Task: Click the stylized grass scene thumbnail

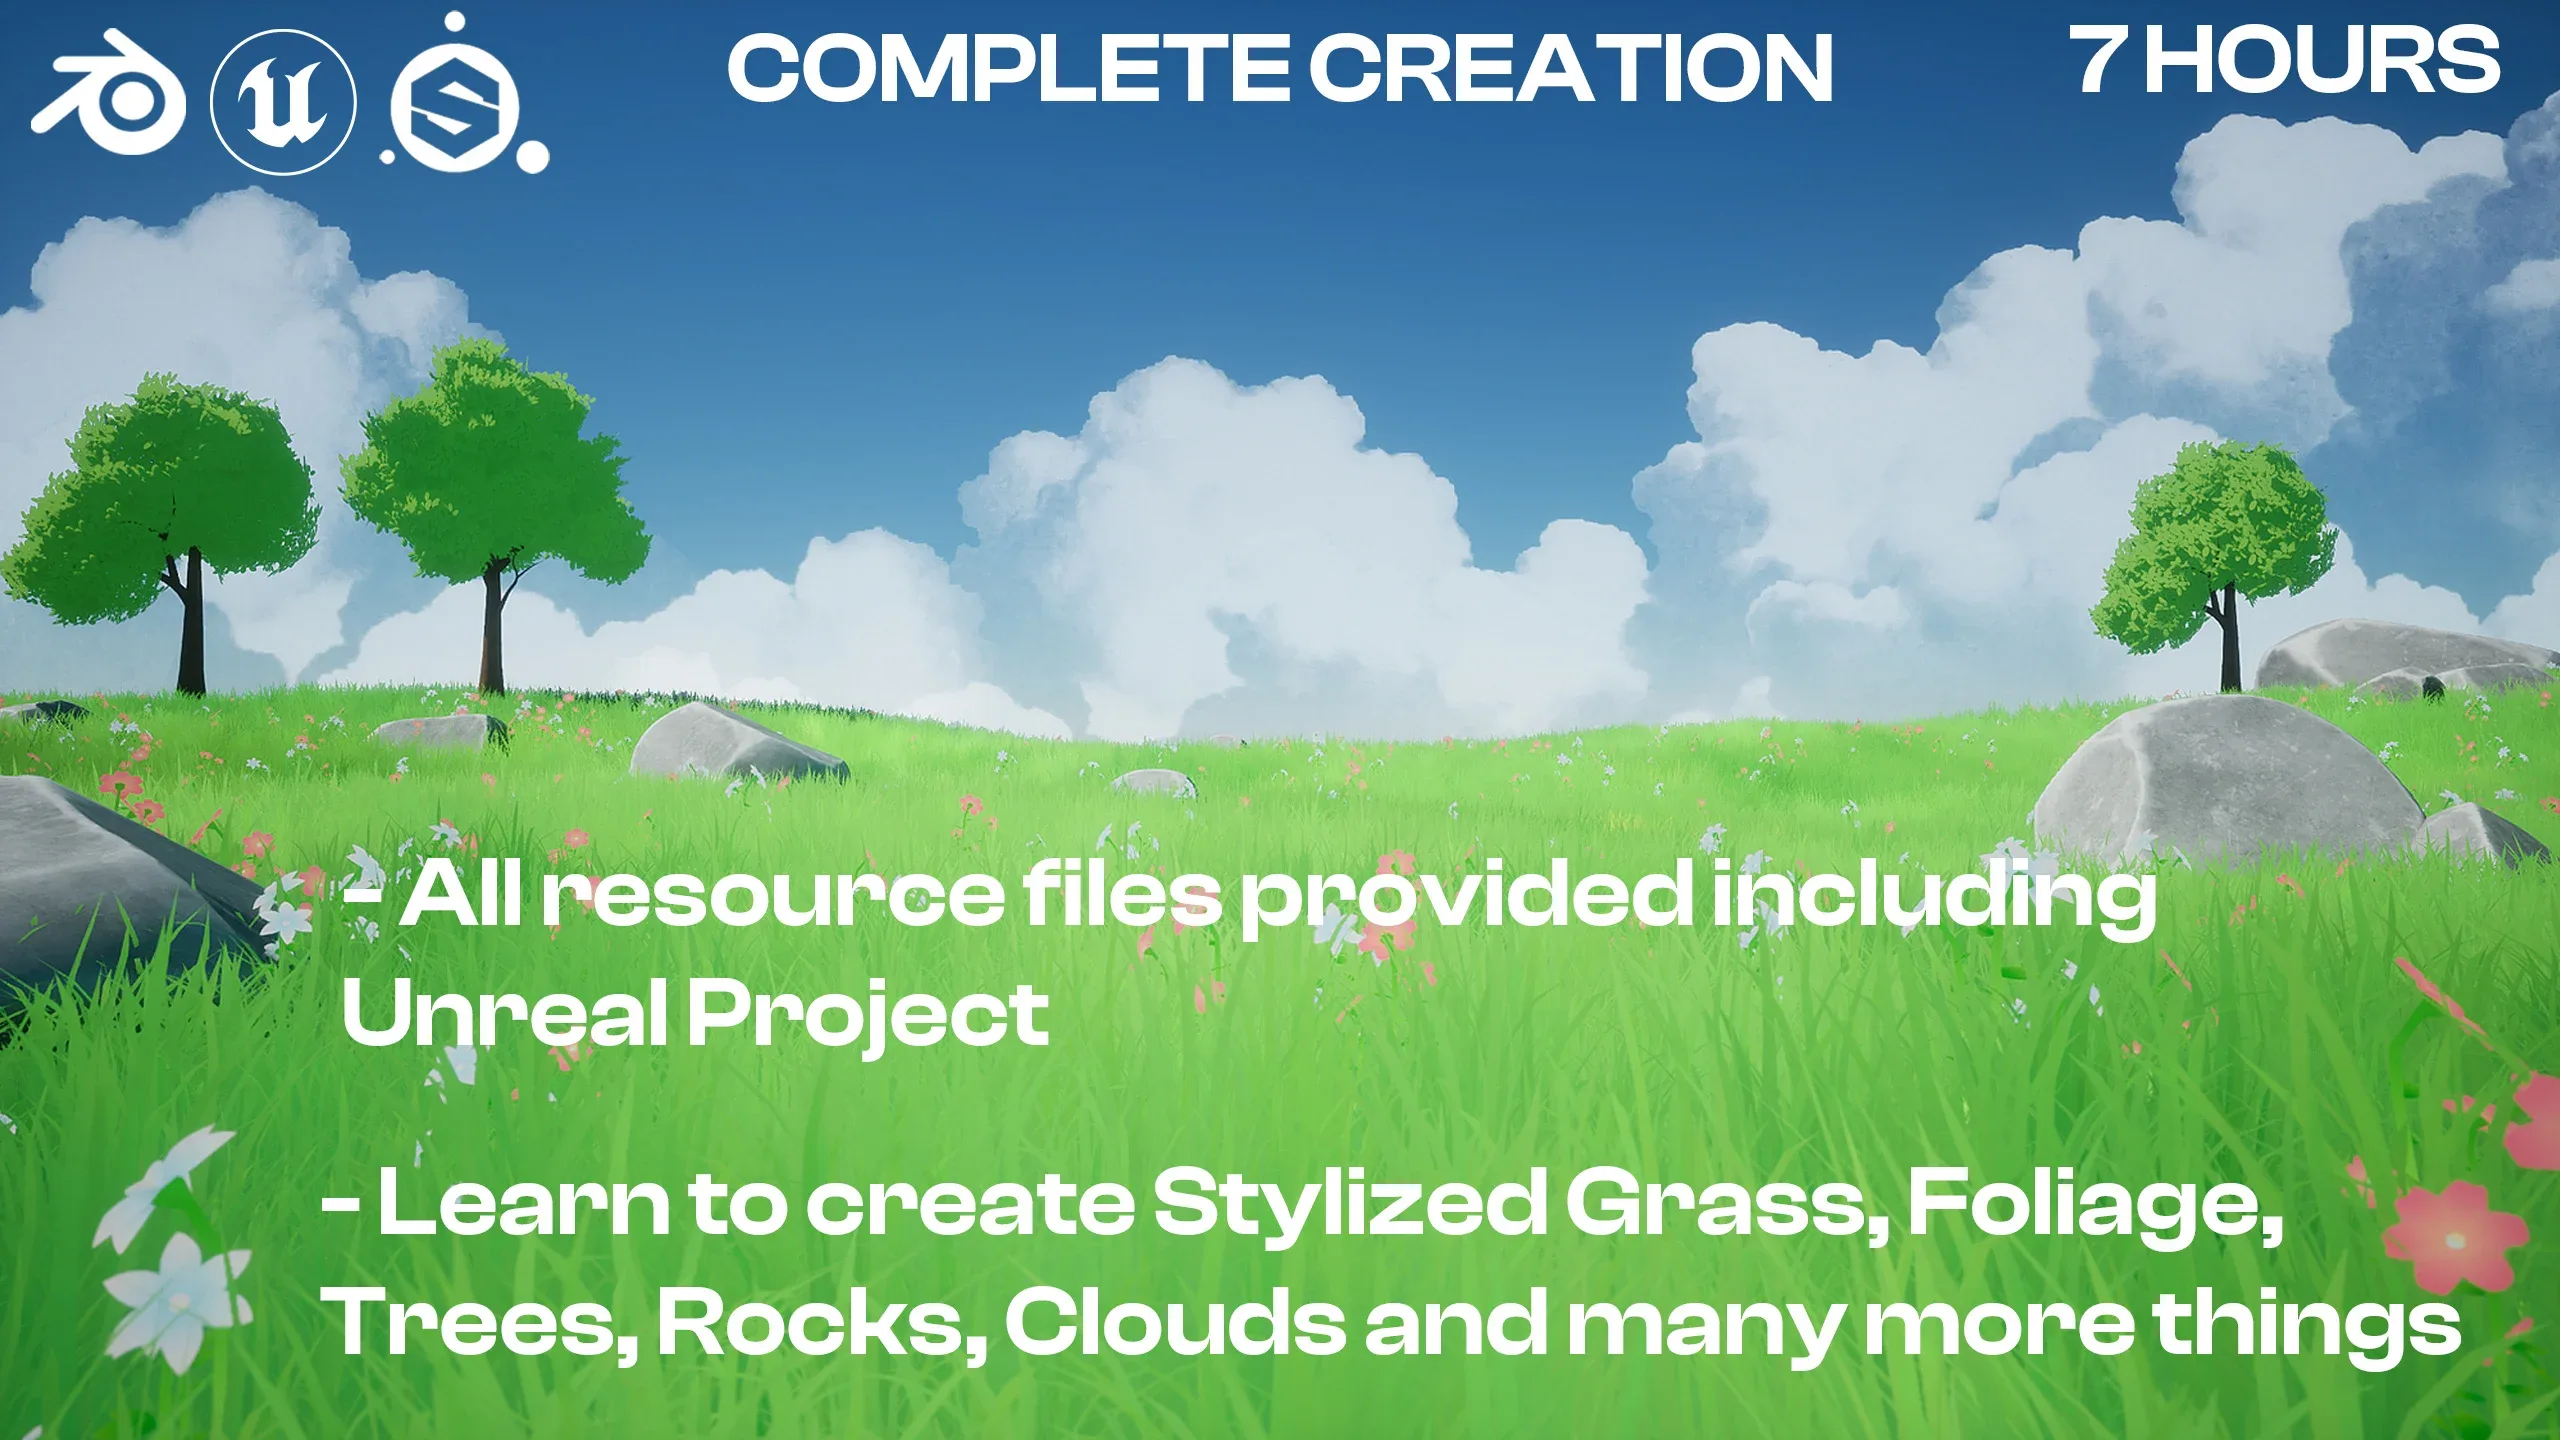Action: click(x=1280, y=721)
